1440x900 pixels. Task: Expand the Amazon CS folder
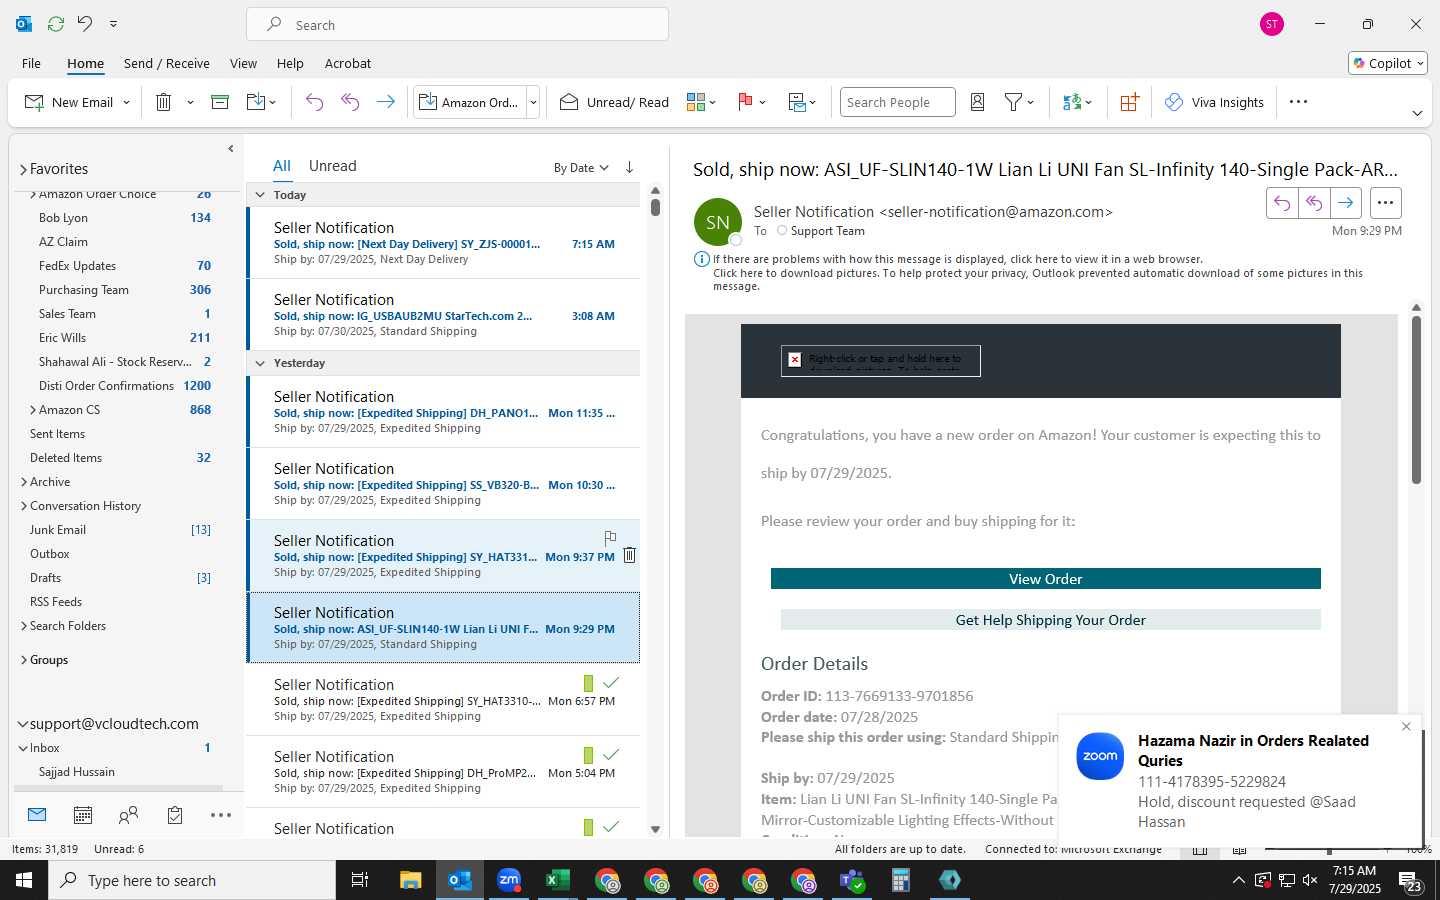coord(33,410)
